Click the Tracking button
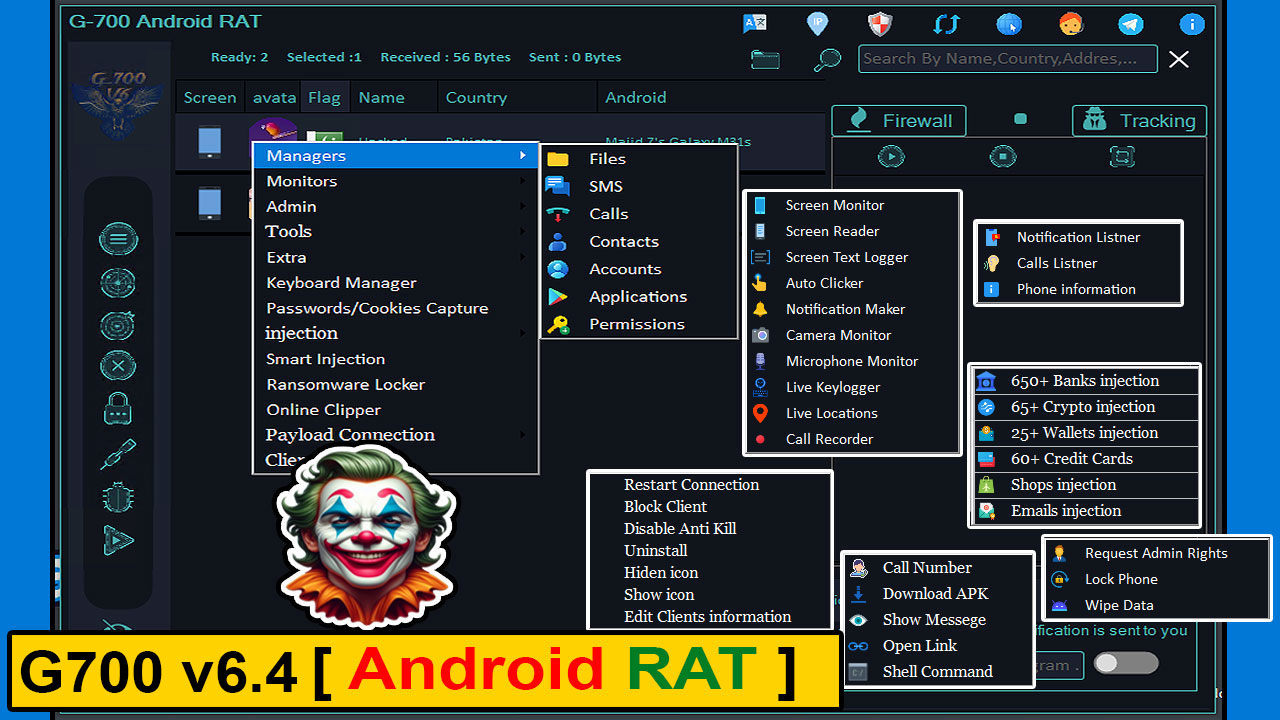The width and height of the screenshot is (1280, 720). coord(1139,120)
